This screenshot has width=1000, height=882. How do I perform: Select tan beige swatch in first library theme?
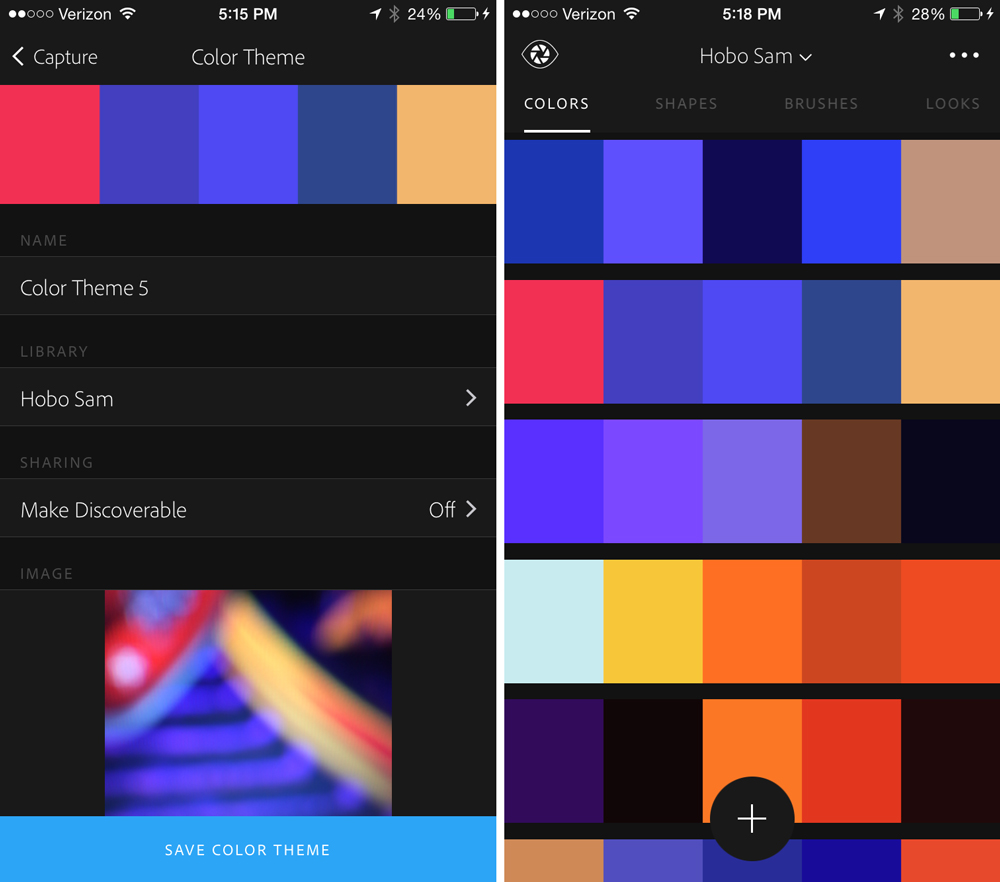tap(950, 202)
